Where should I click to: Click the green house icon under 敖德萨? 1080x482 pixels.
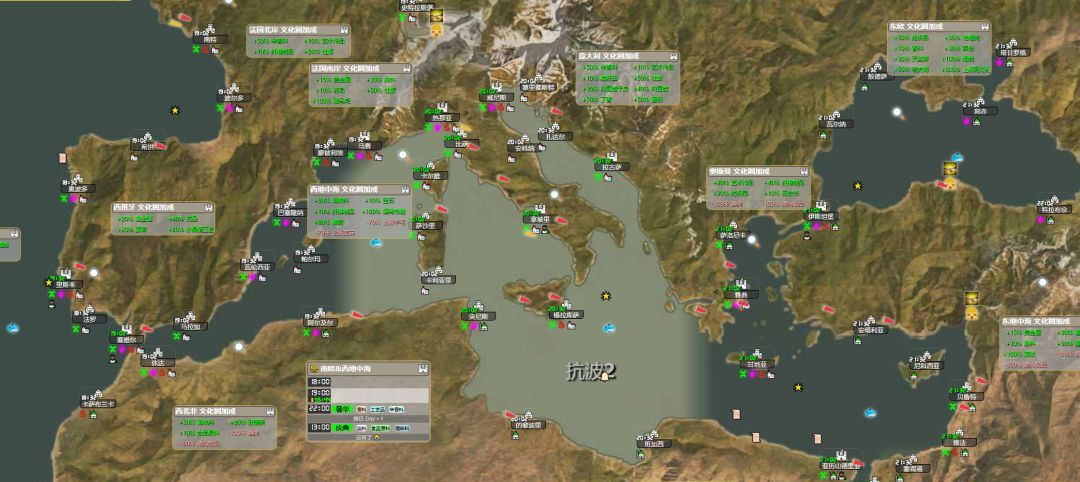[x=864, y=87]
